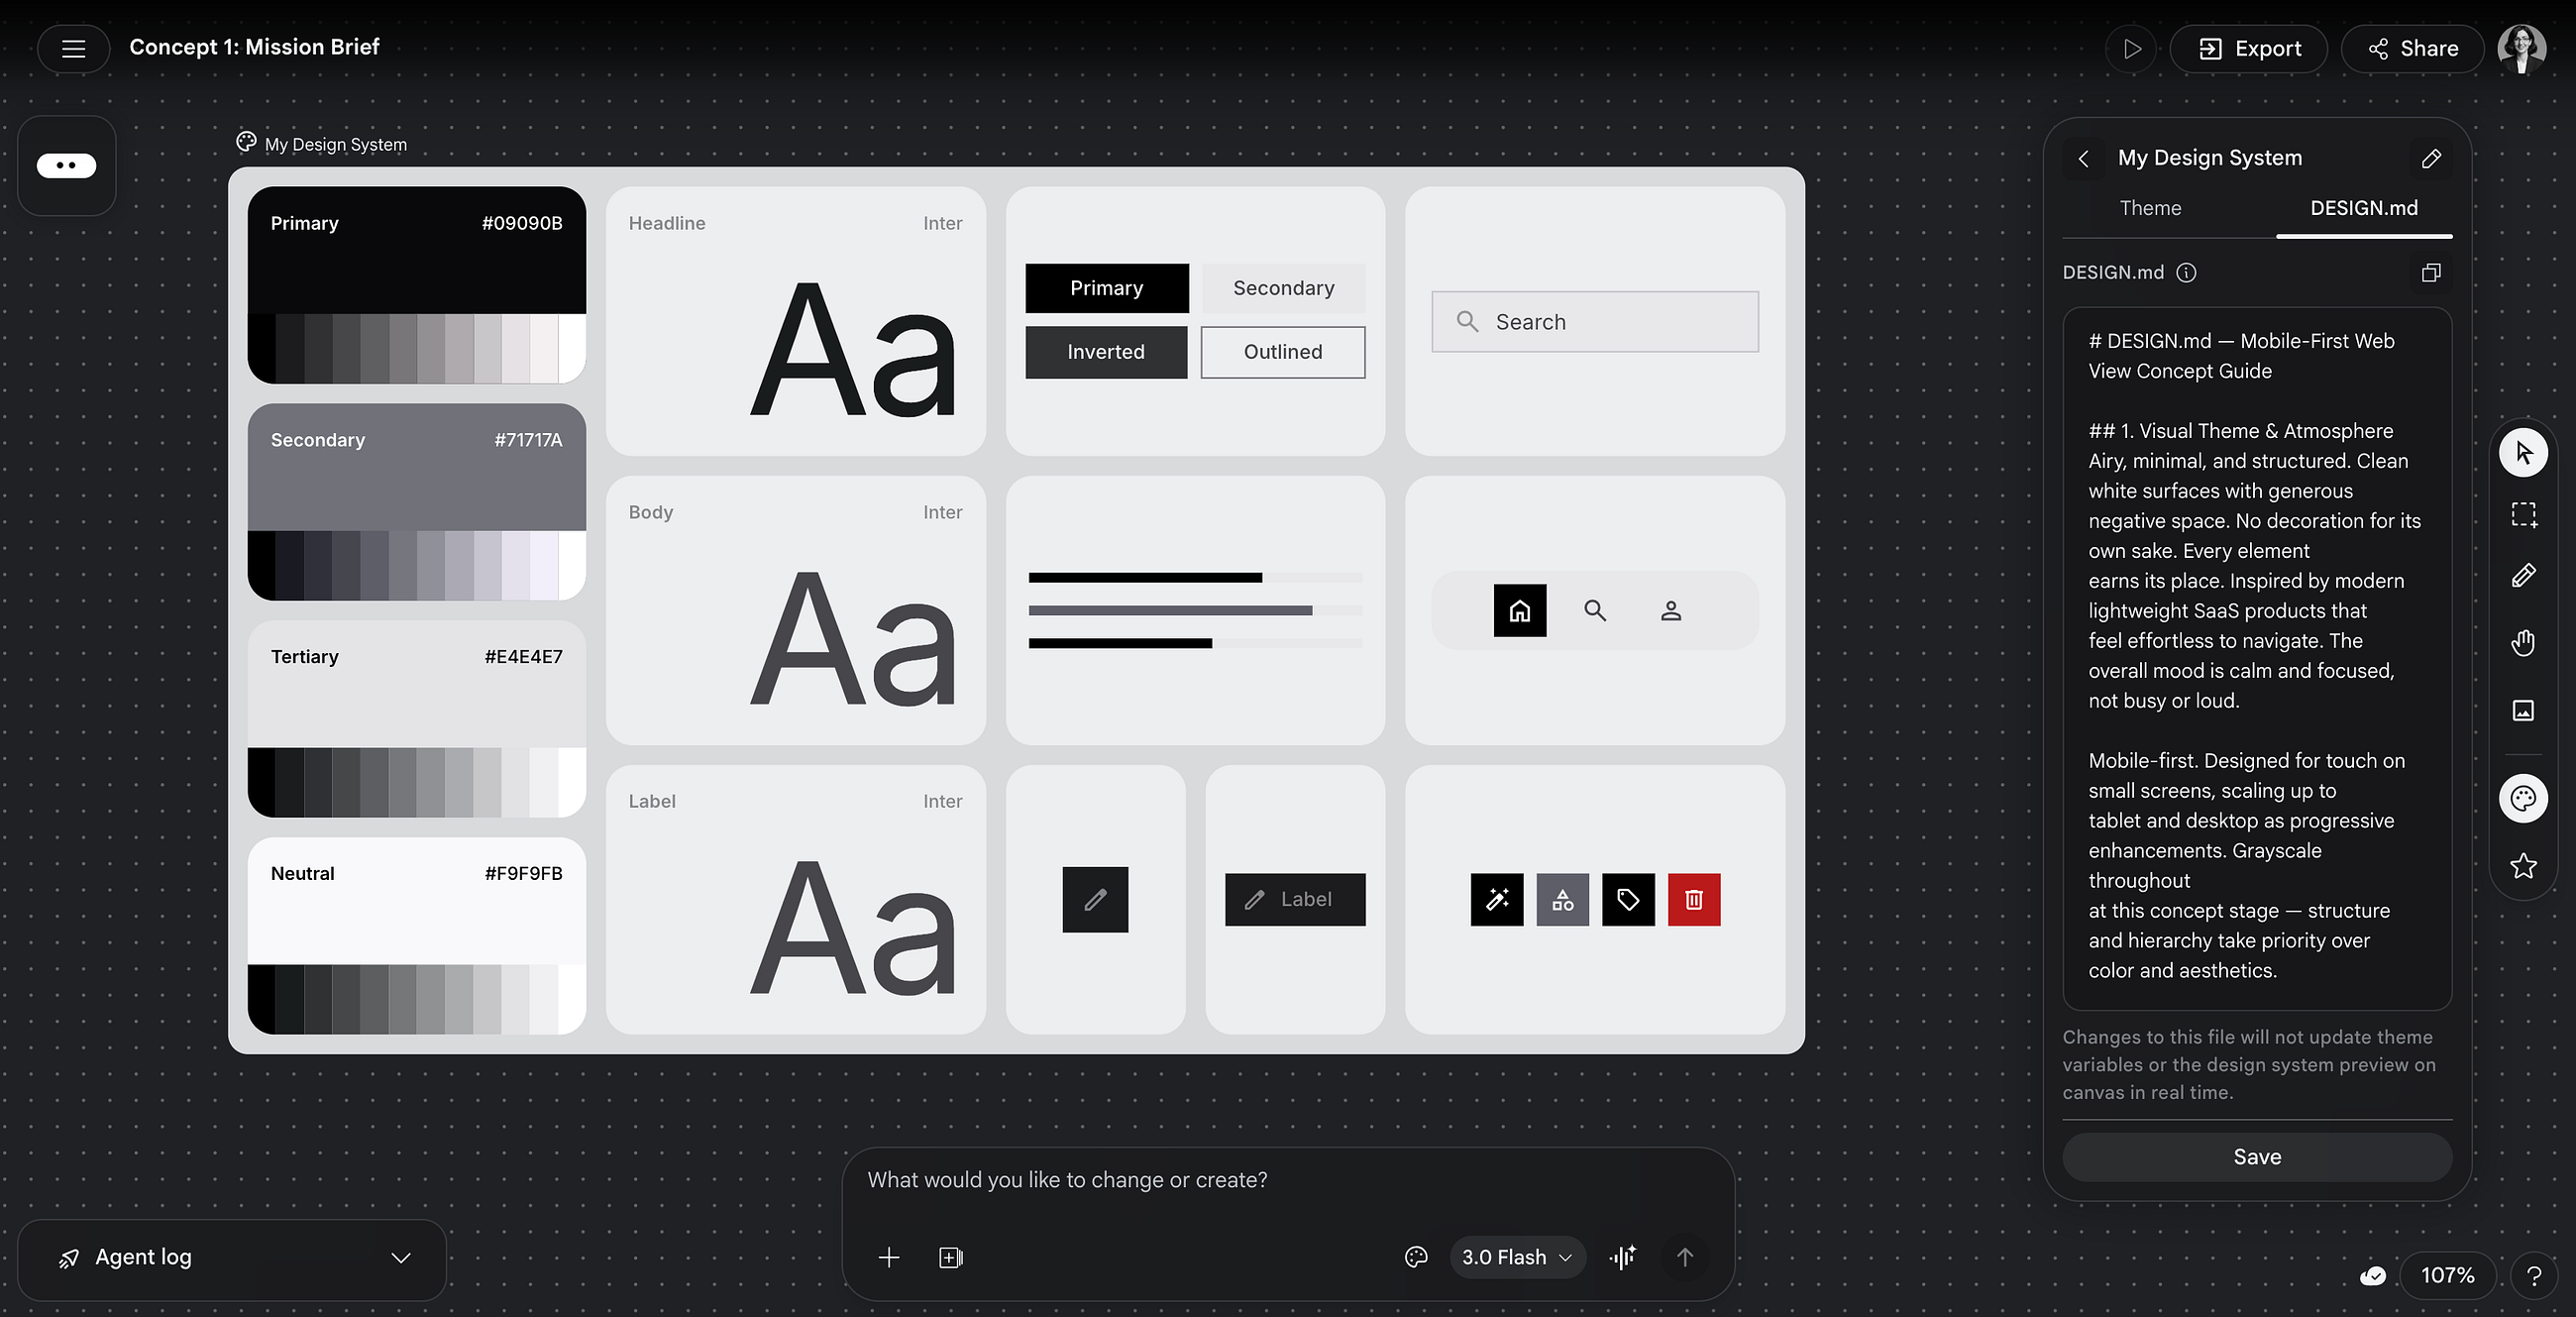The image size is (2576, 1317).
Task: Switch to the DESIGN.md tab
Action: (x=2364, y=208)
